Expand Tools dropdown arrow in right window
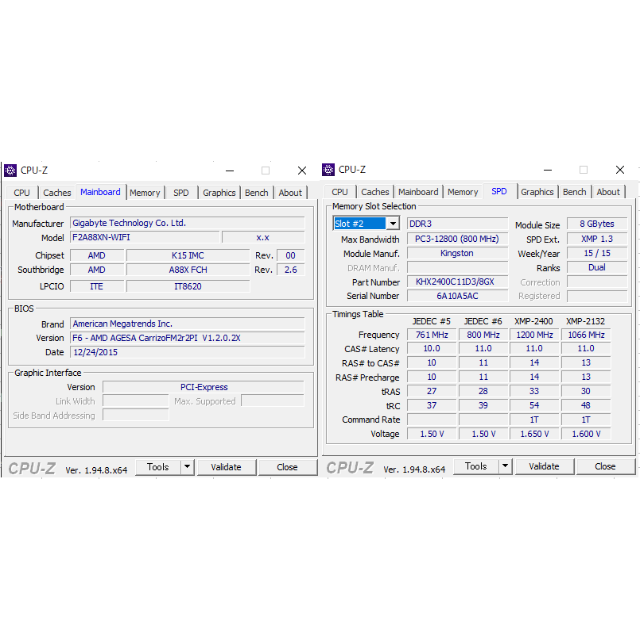This screenshot has height=640, width=640. tap(505, 466)
